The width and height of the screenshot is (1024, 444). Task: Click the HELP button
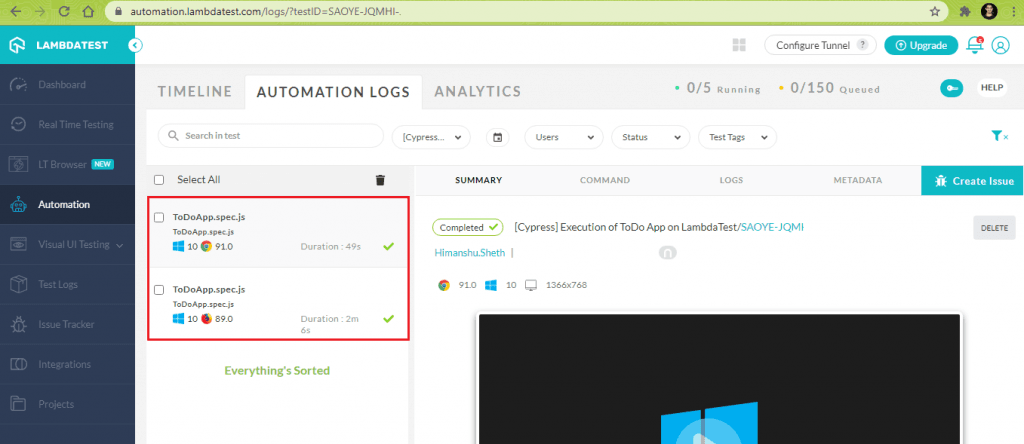992,88
